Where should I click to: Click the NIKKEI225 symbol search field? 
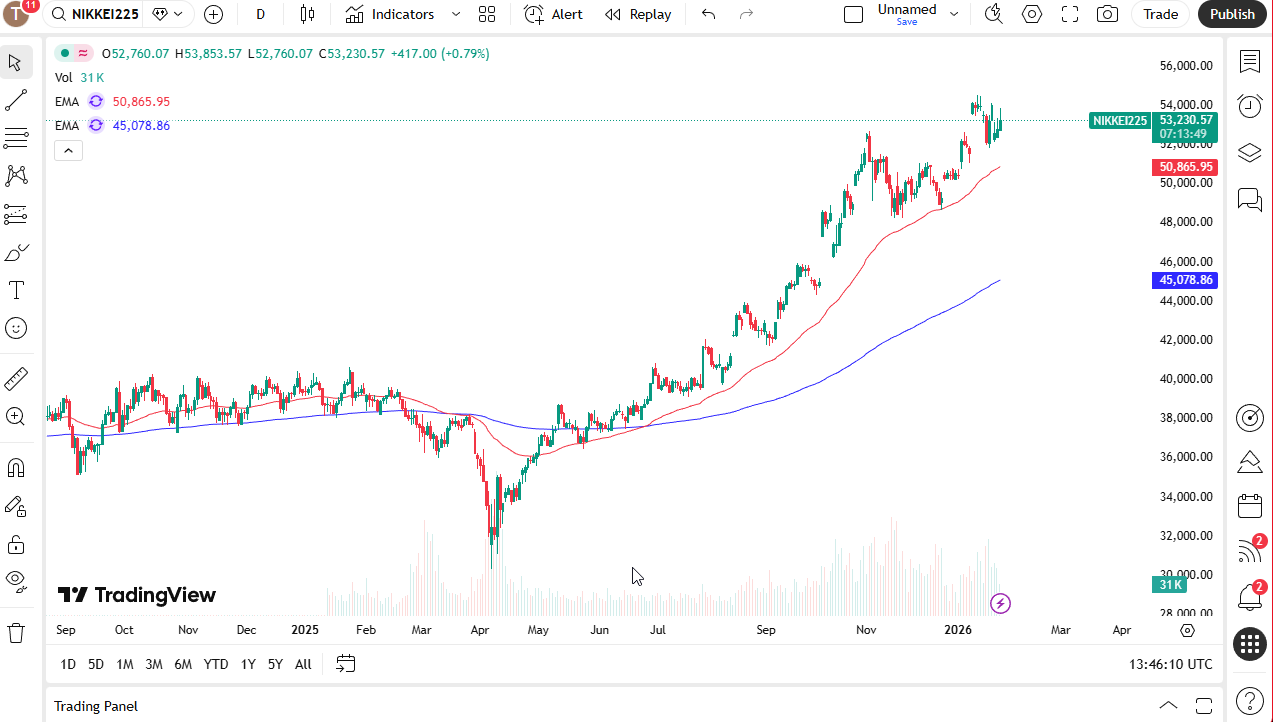[x=95, y=14]
